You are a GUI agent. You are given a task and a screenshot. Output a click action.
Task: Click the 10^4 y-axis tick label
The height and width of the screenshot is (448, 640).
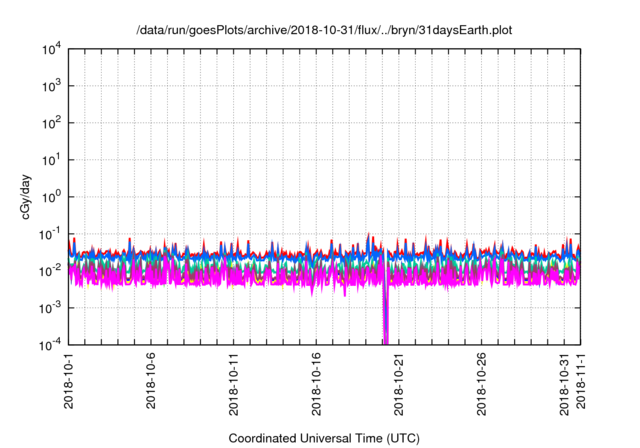(51, 49)
